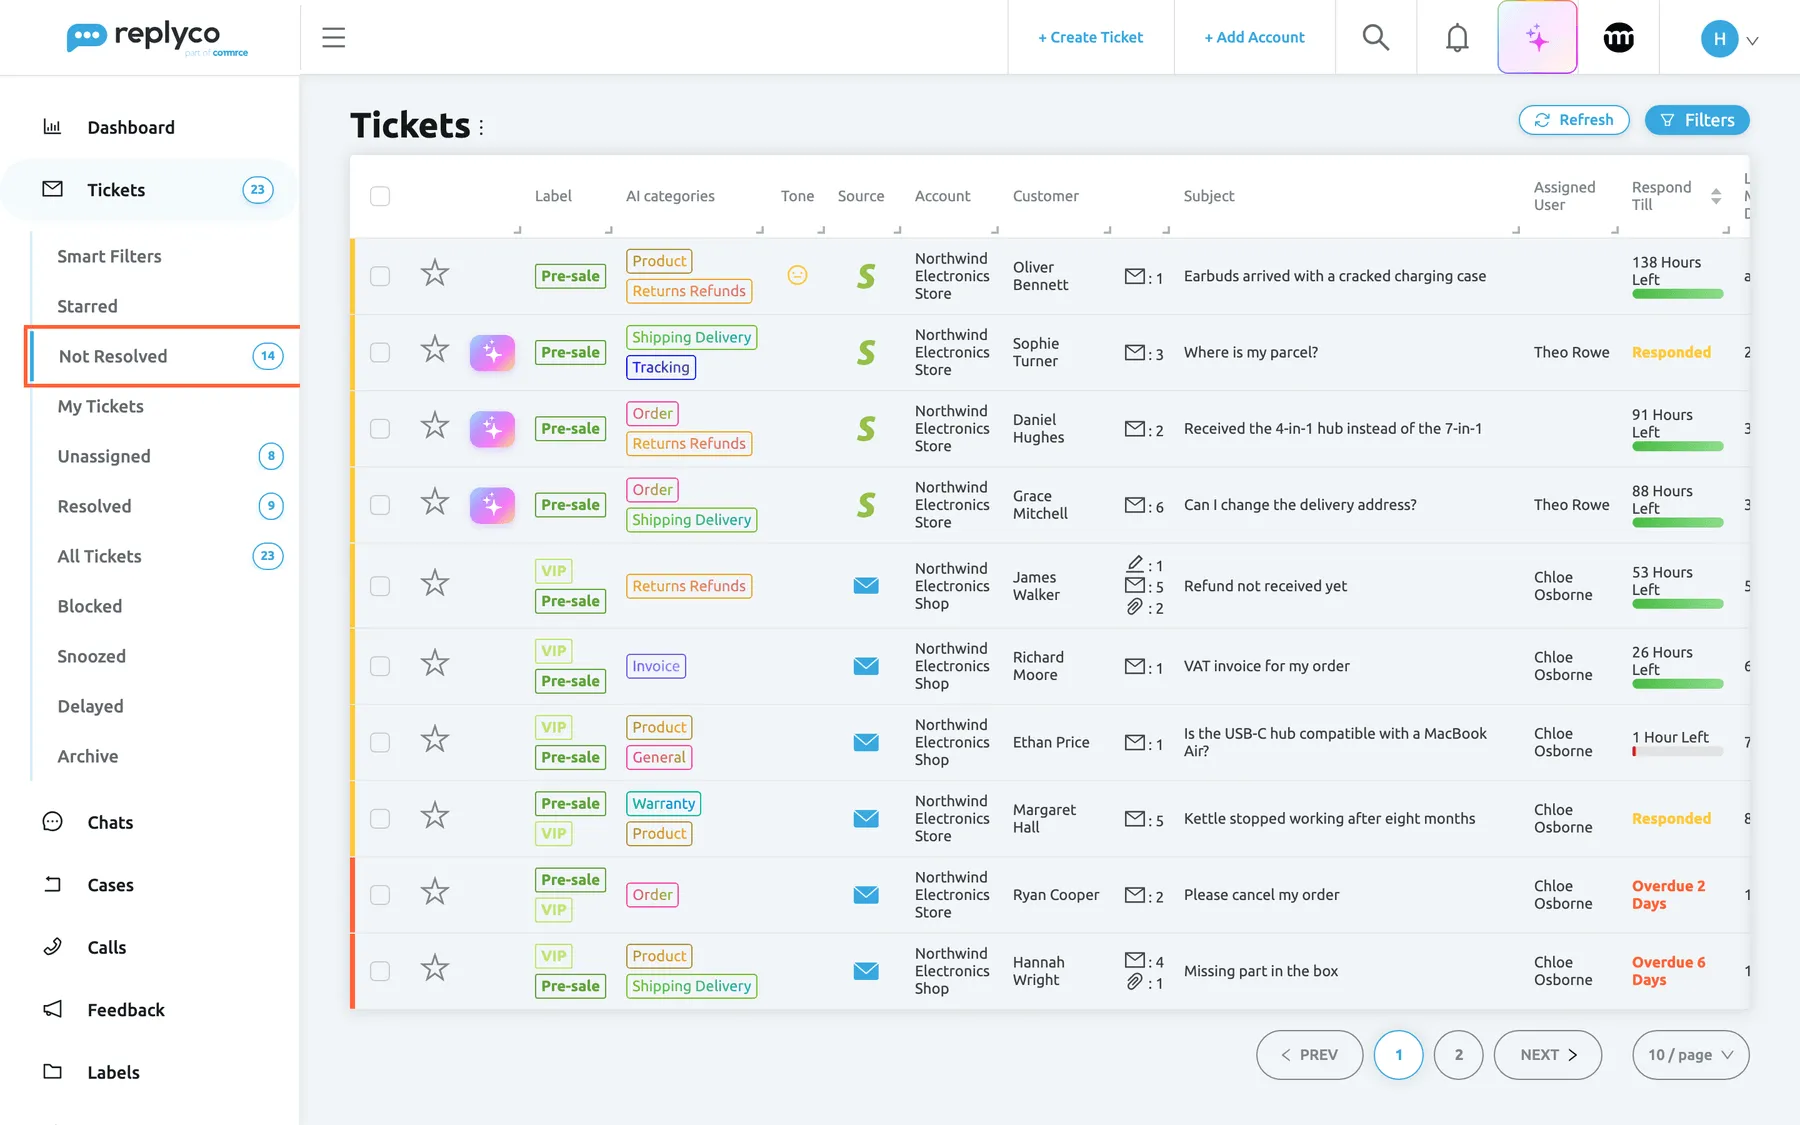Open Labels in sidebar

point(113,1072)
